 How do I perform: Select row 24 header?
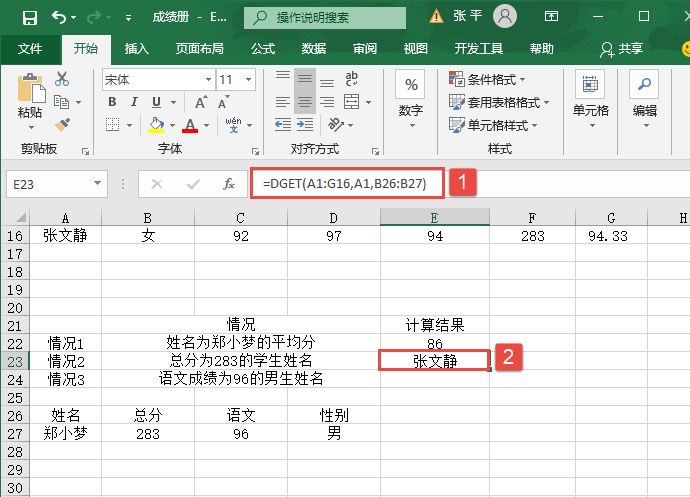15,379
